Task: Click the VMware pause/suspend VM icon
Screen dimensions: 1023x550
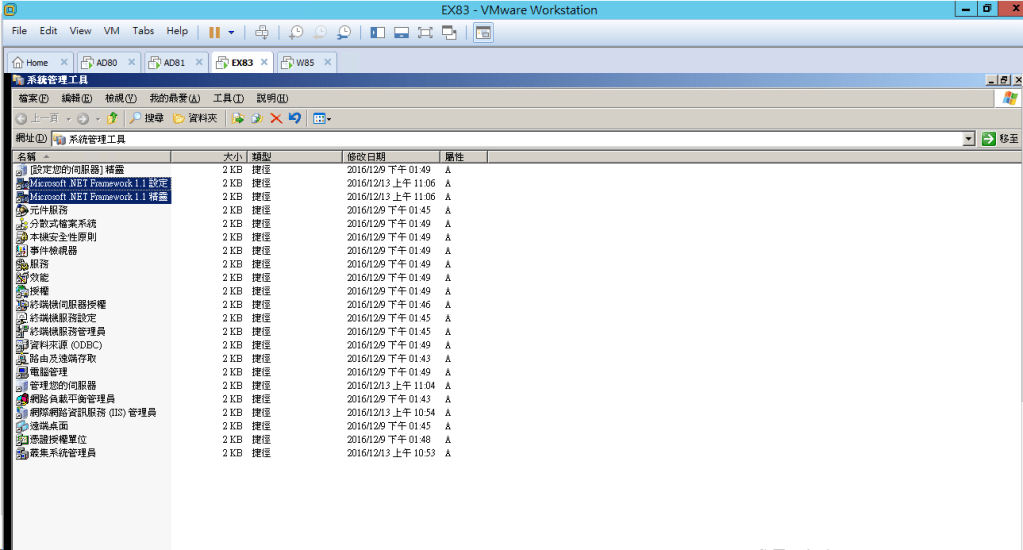Action: (214, 32)
